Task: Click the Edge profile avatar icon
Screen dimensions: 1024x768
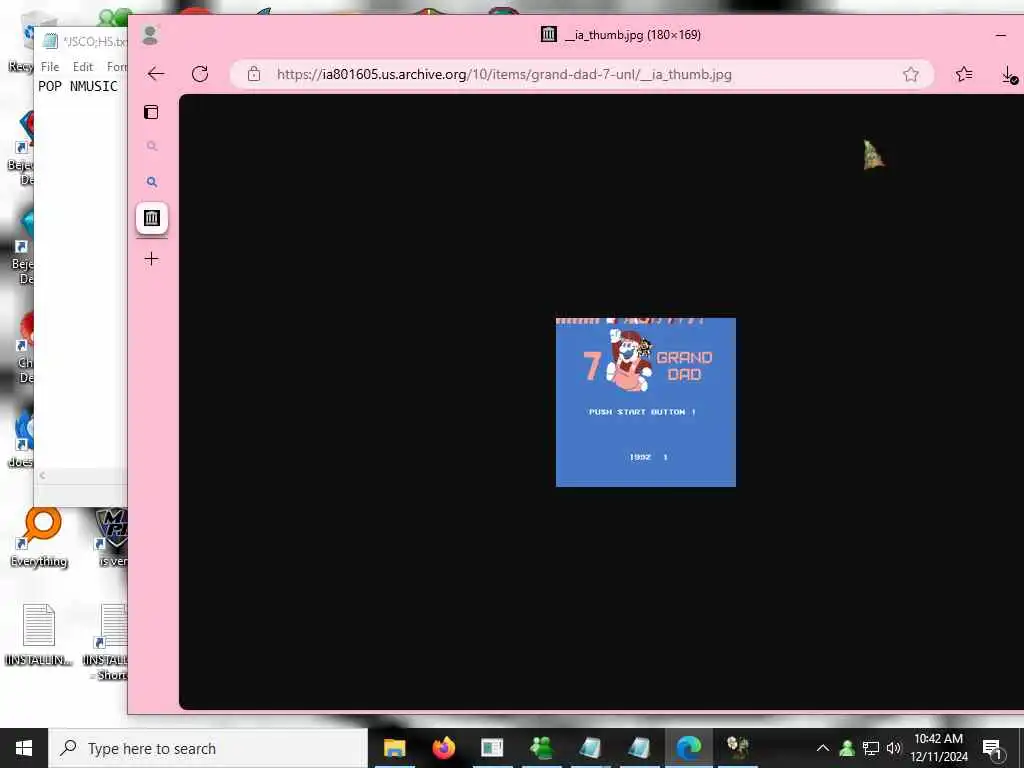Action: pos(150,35)
